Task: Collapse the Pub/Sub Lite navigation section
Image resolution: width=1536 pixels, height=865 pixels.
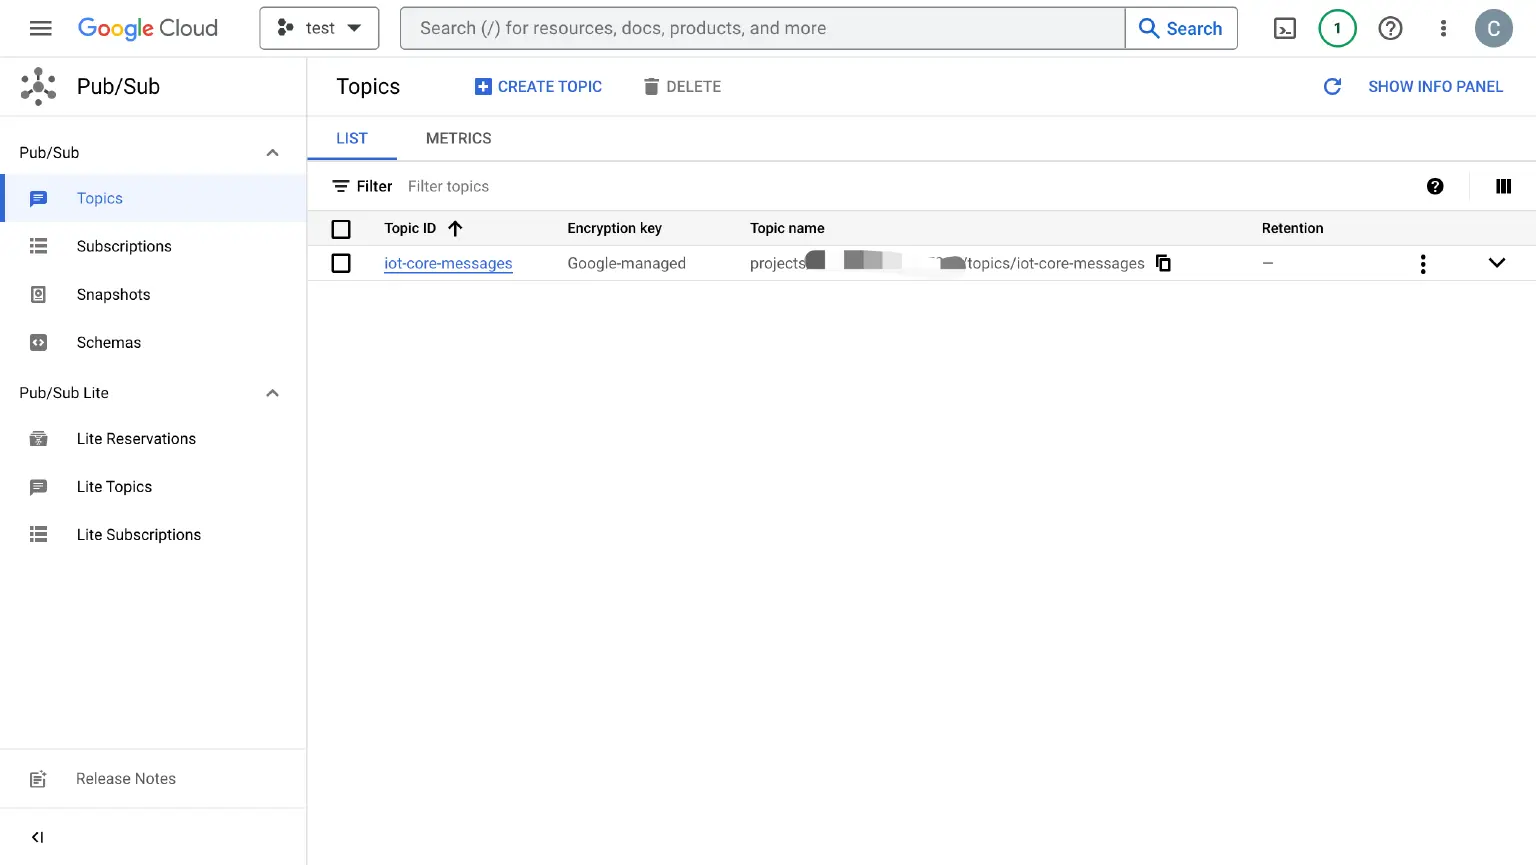Action: point(272,393)
